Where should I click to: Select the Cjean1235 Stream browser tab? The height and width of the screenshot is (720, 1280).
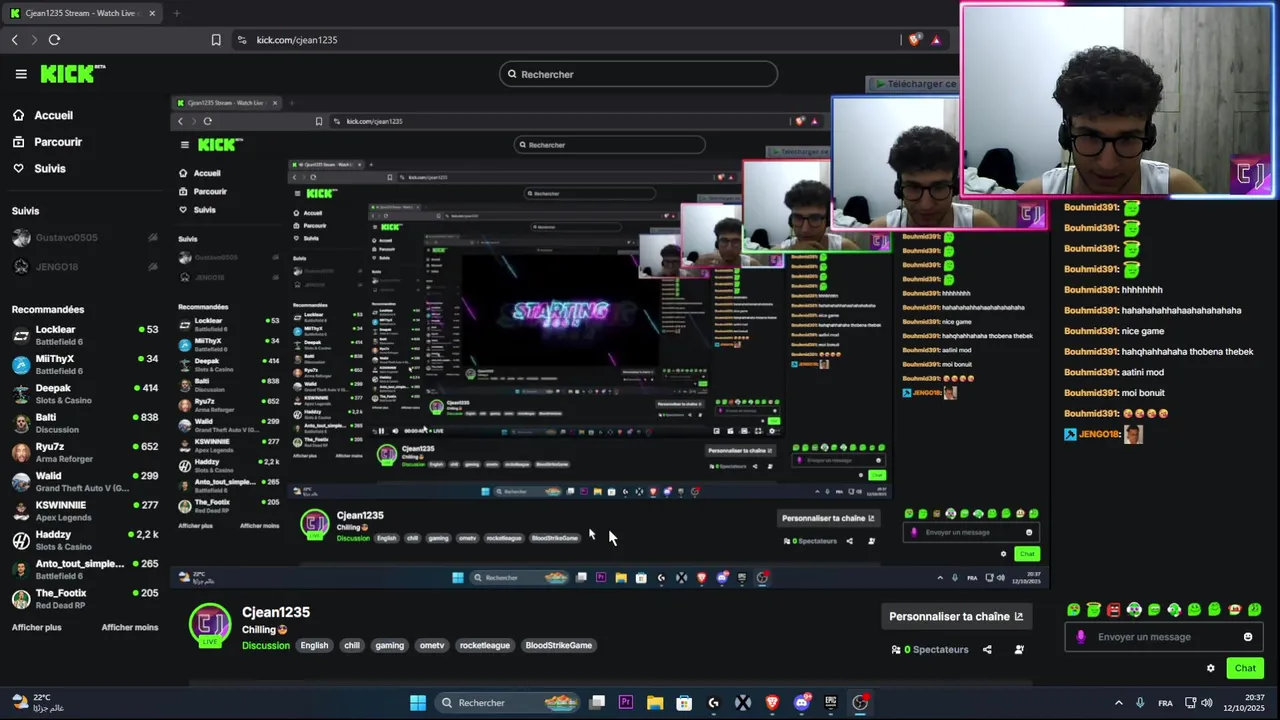(x=80, y=13)
